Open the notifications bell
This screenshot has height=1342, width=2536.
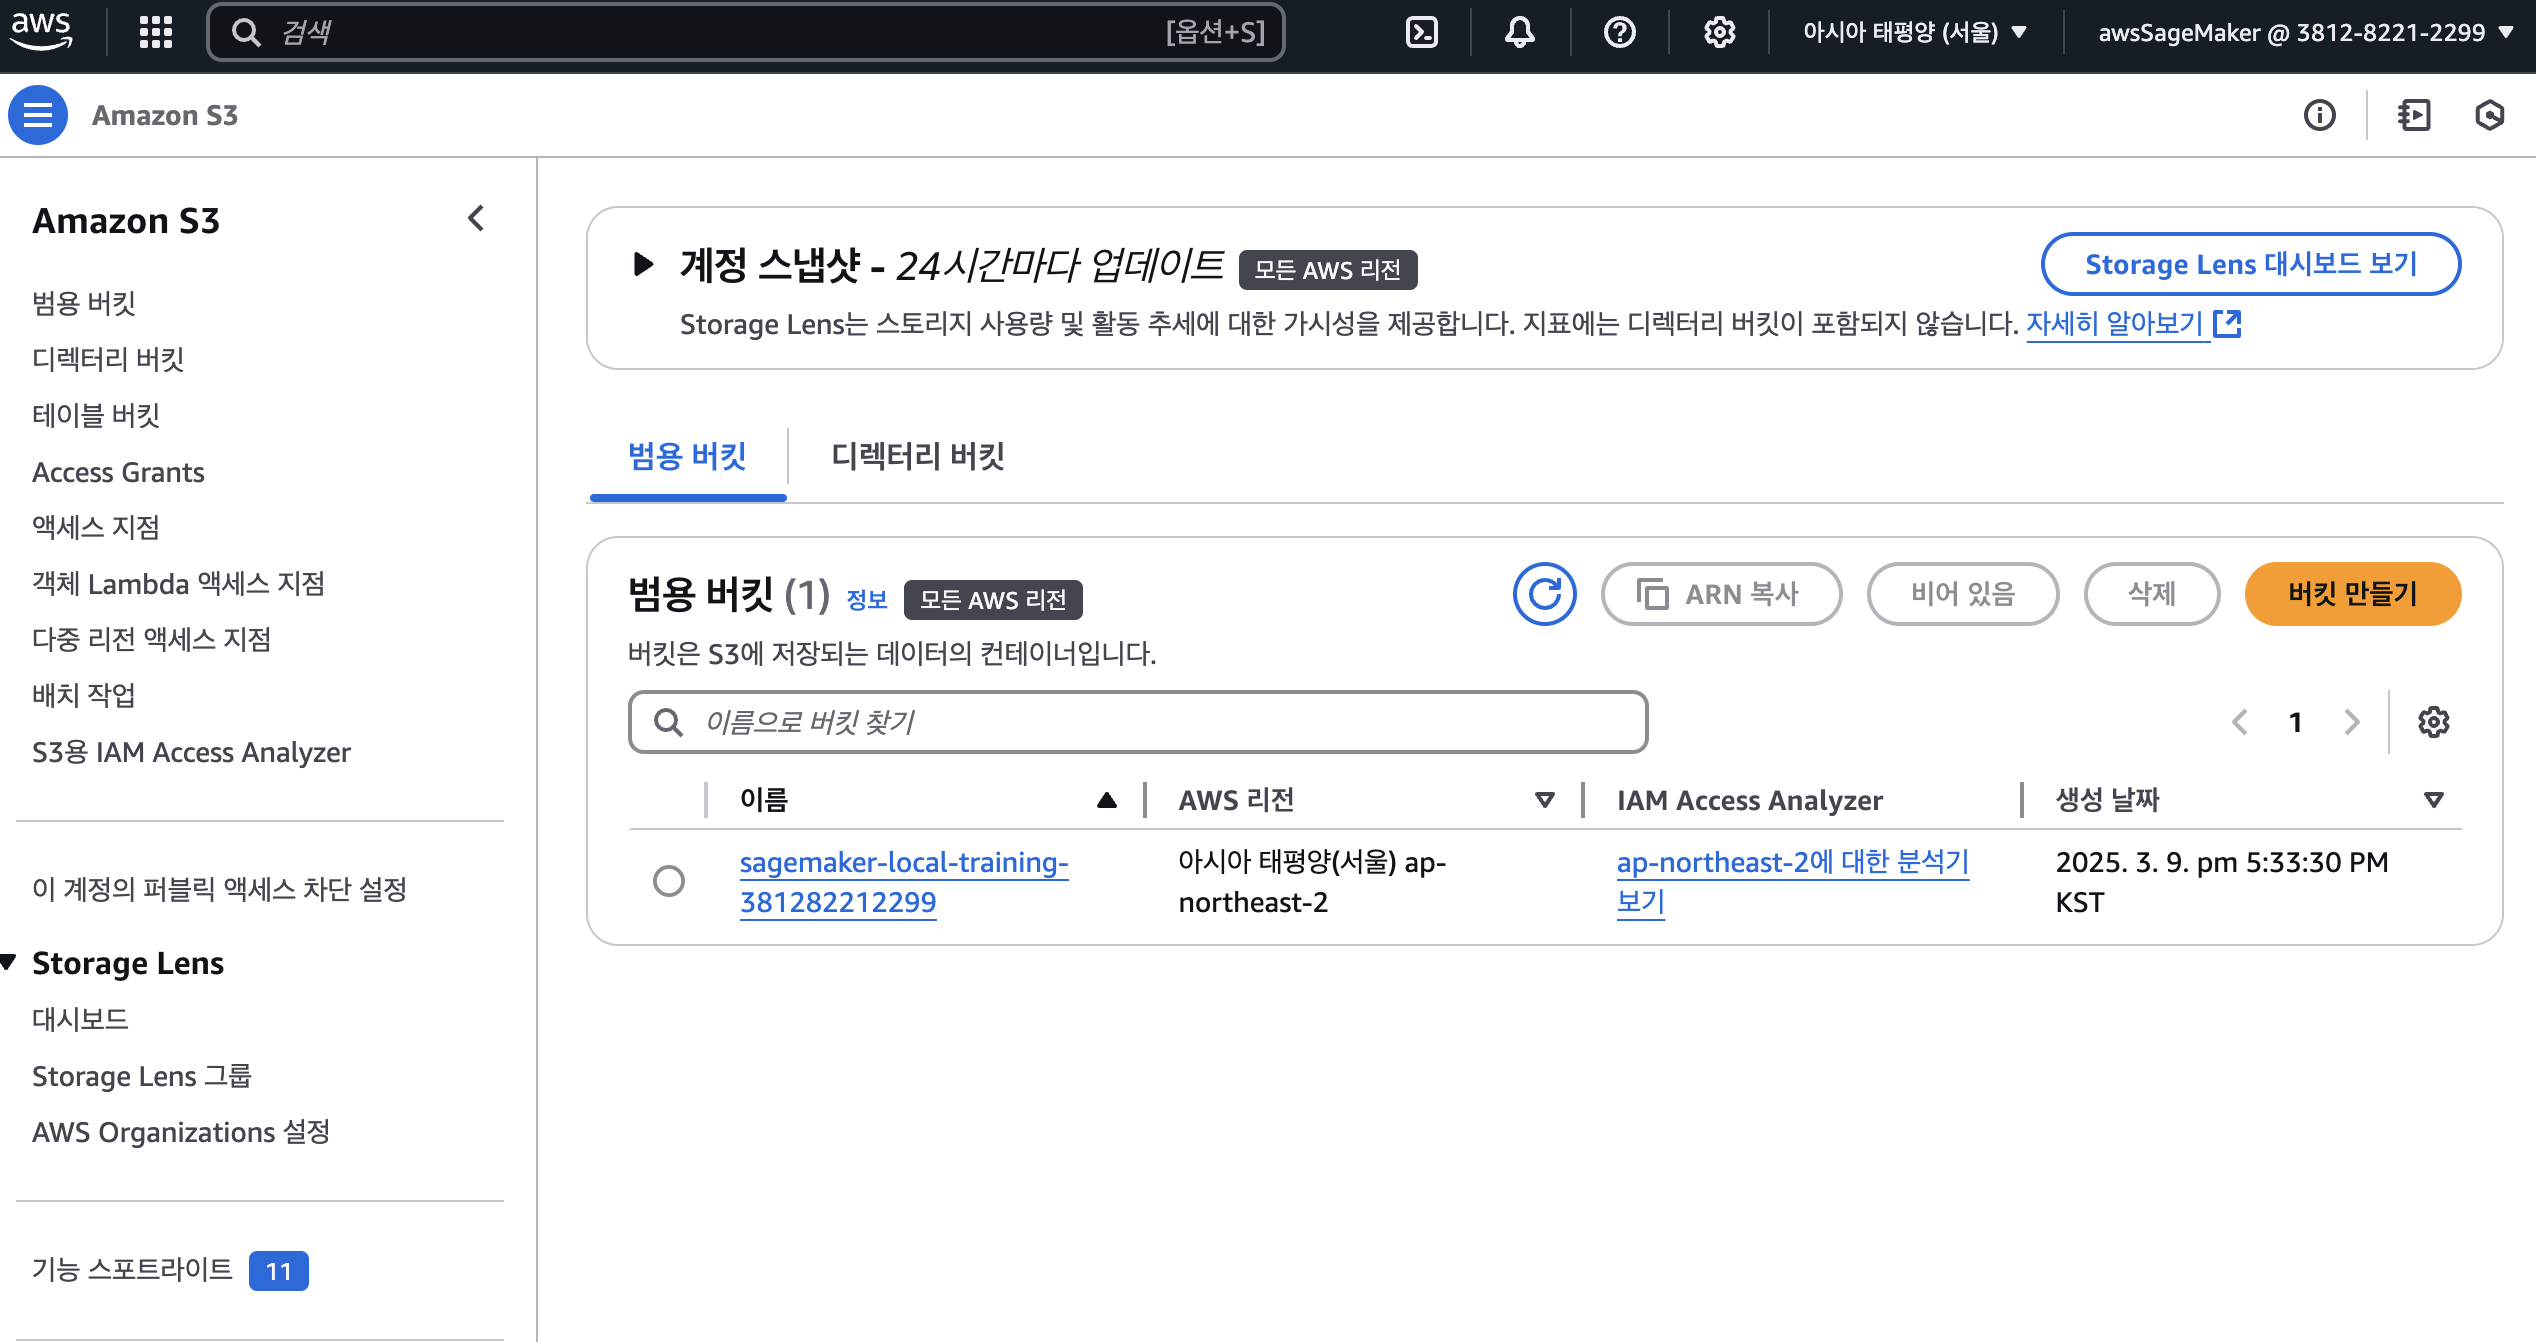point(1519,32)
